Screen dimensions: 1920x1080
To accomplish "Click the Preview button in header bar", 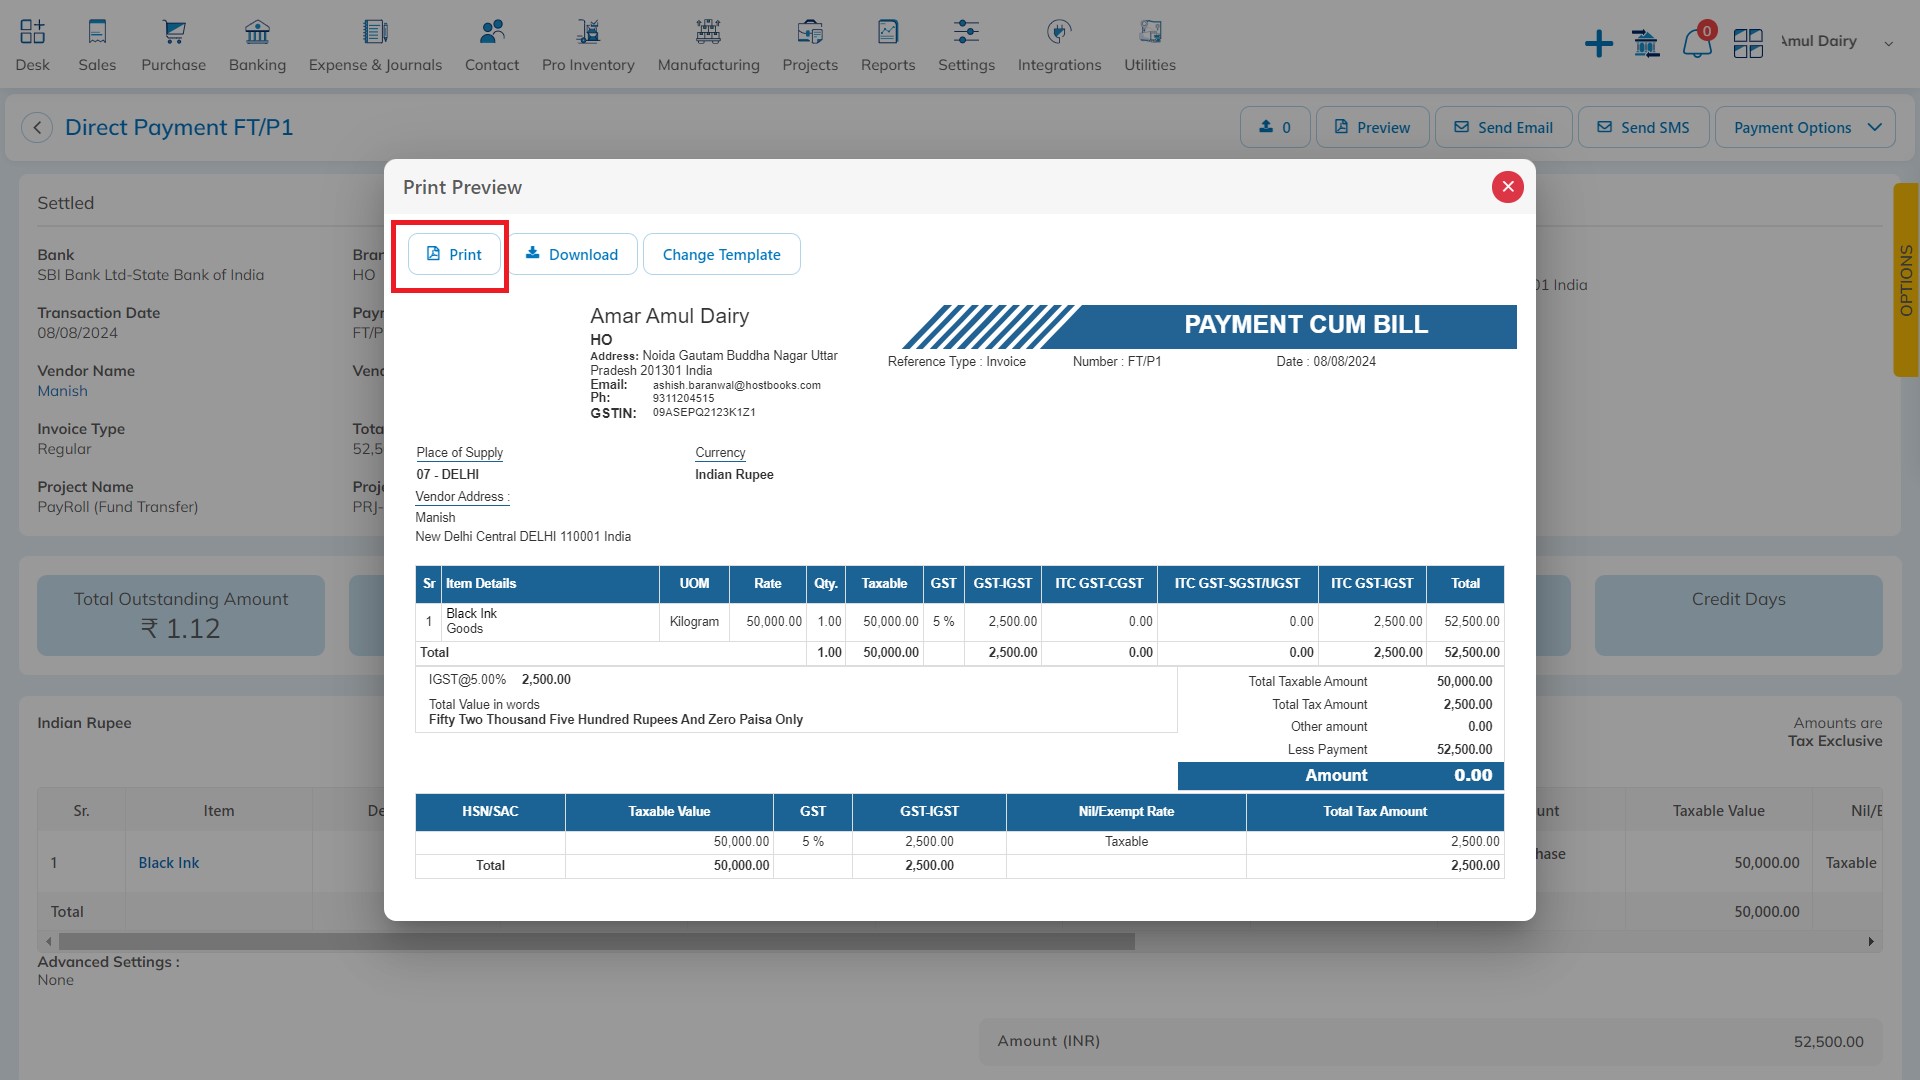I will (1373, 127).
